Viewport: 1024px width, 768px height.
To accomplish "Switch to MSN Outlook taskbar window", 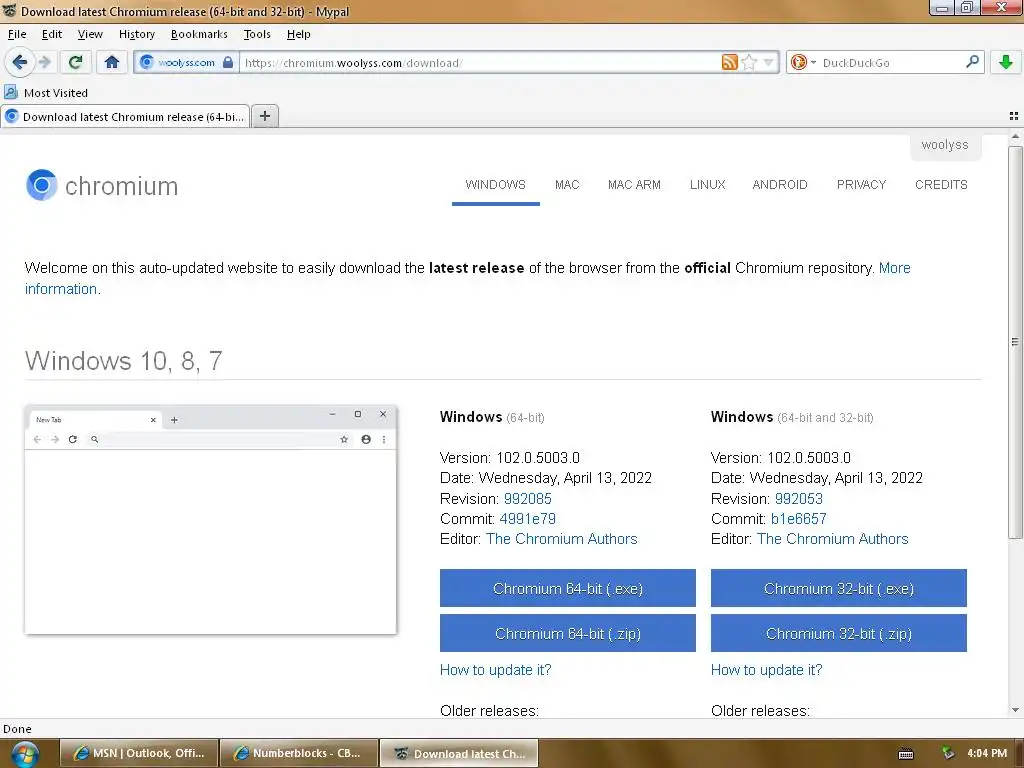I will pyautogui.click(x=138, y=753).
